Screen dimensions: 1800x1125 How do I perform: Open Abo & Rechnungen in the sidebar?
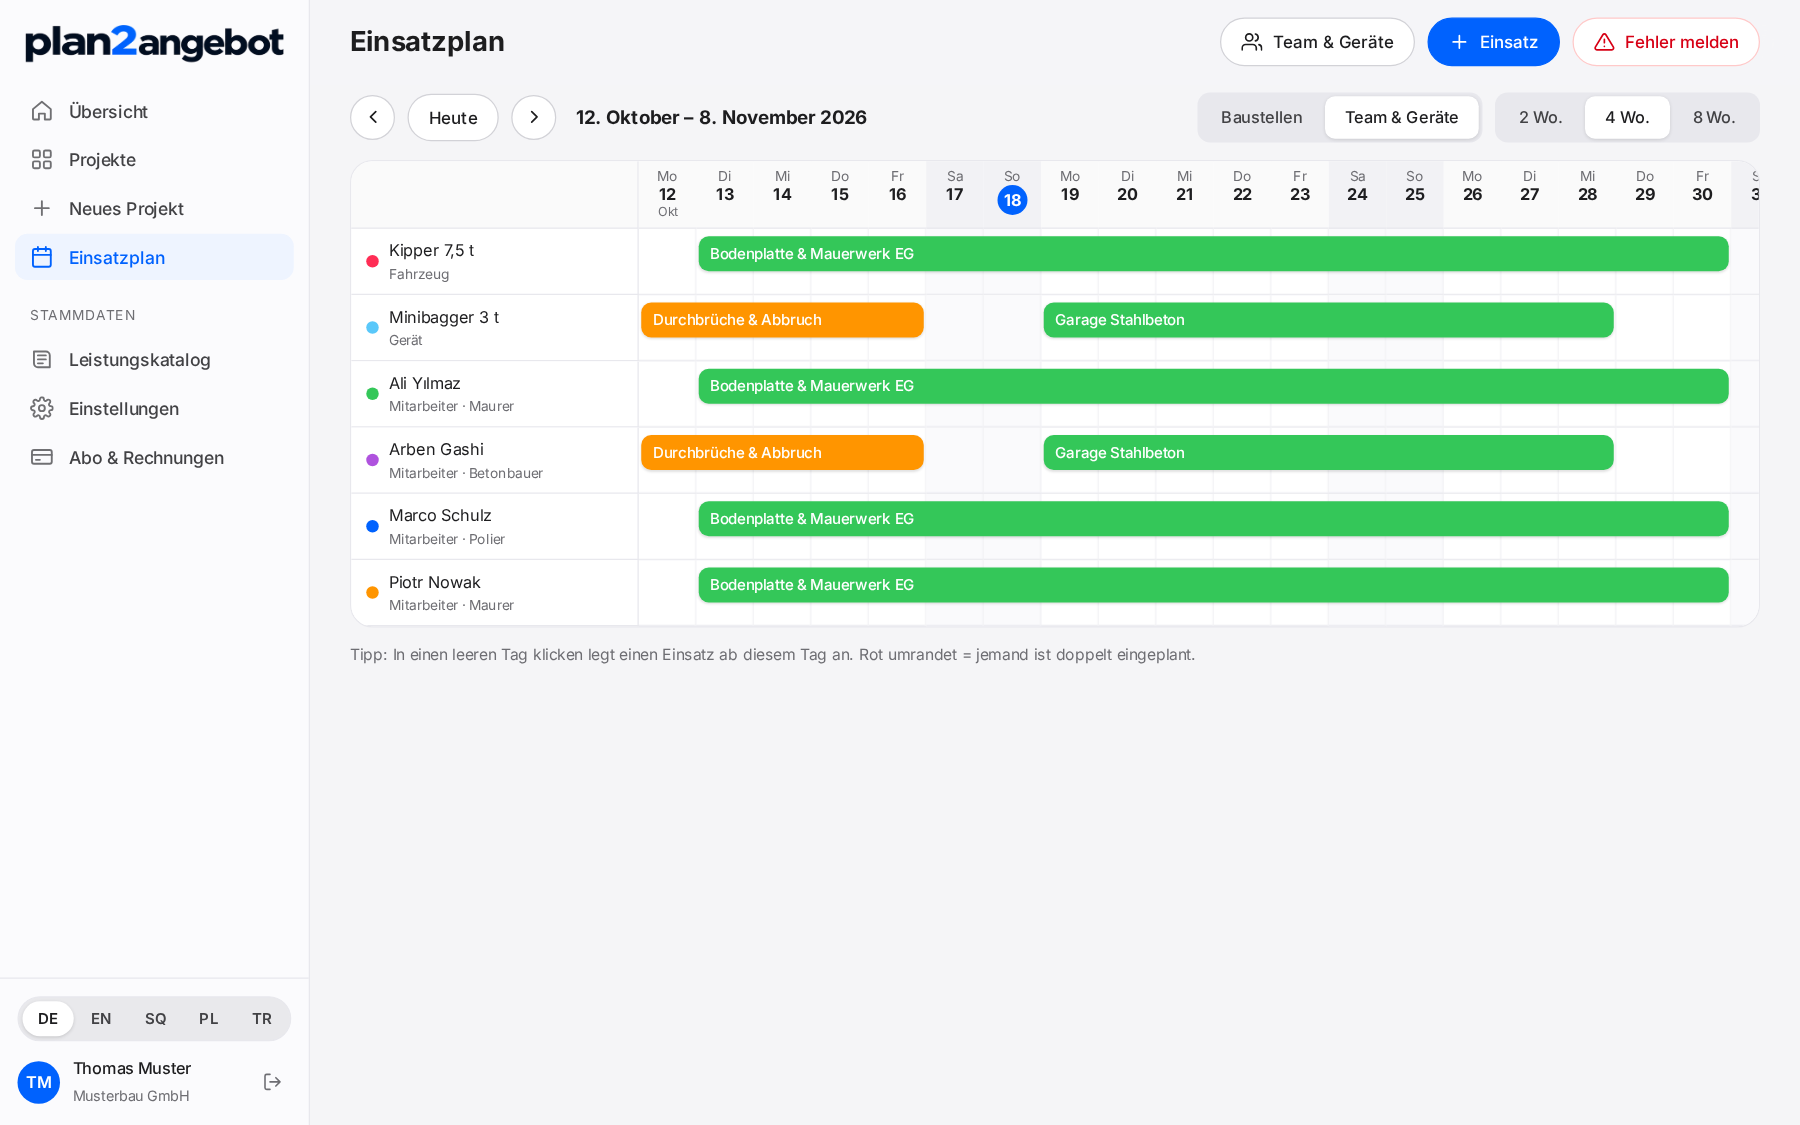tap(154, 457)
